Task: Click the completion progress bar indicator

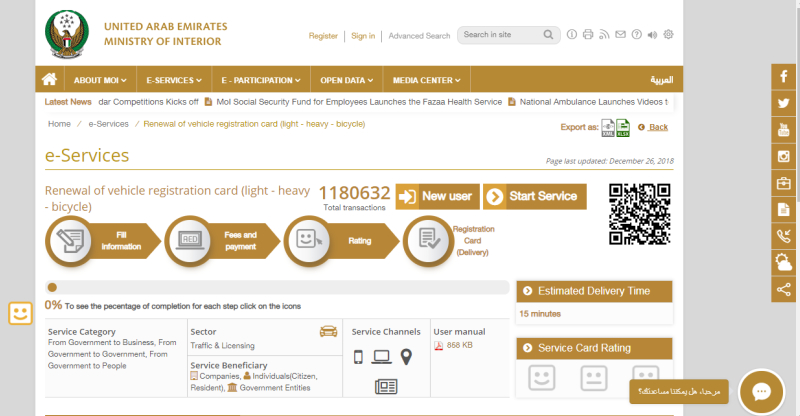Action: [52, 287]
